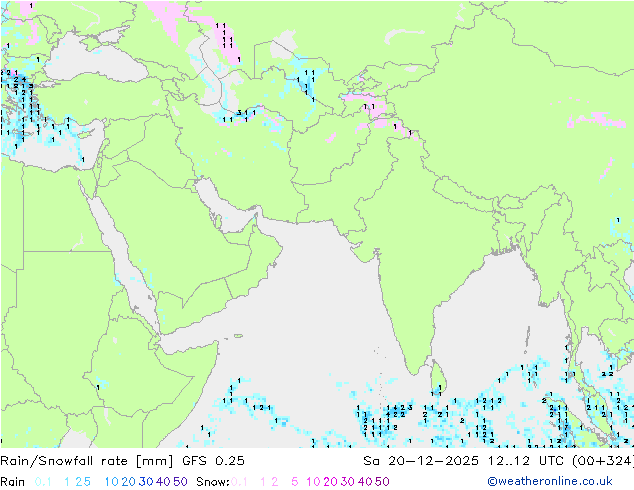This screenshot has height=490, width=634.
Task: Pick the Snow 20 legend value
Action: (330, 482)
